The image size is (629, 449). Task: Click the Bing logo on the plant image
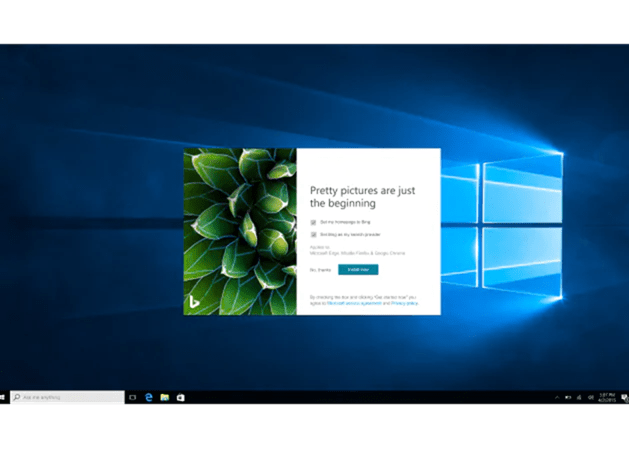194,302
